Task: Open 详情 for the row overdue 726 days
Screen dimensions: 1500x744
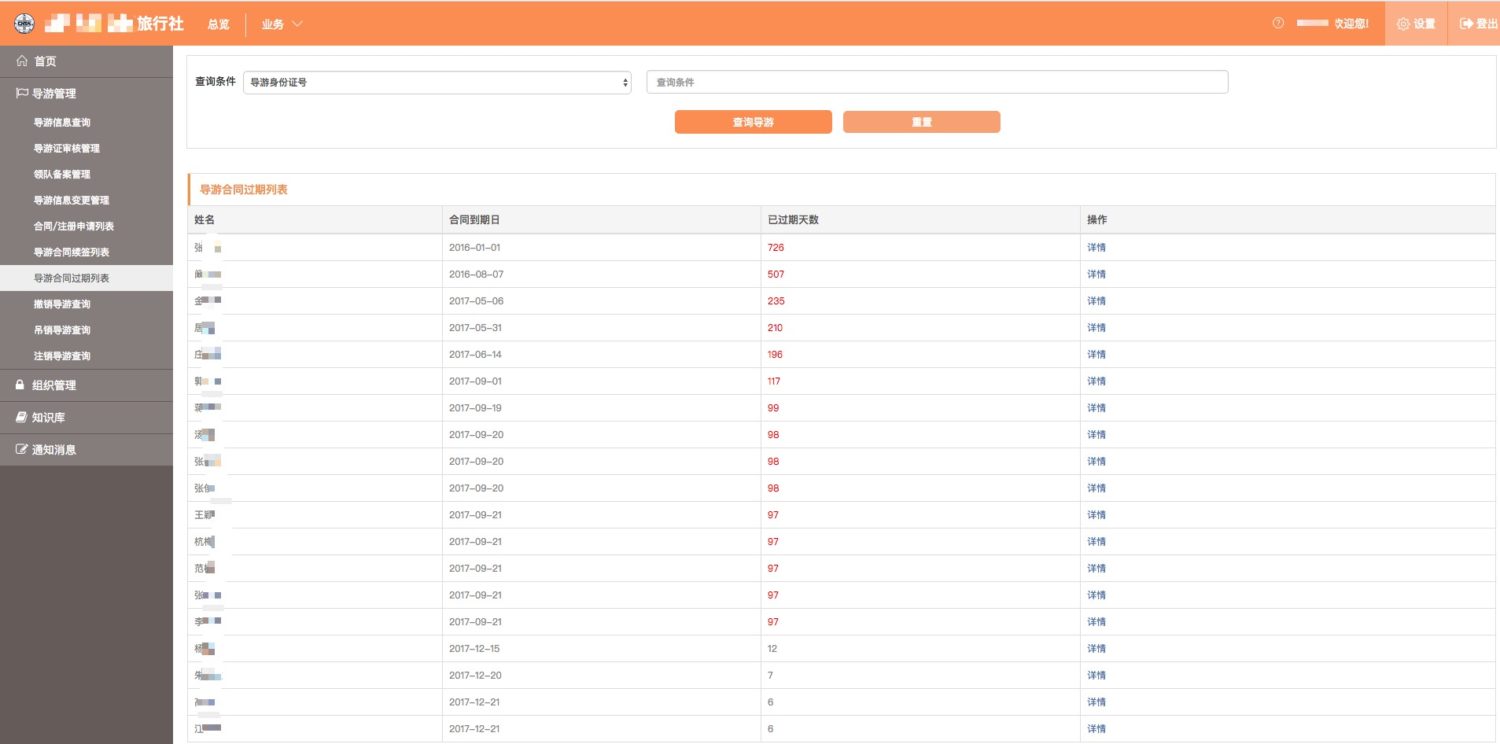Action: coord(1096,247)
